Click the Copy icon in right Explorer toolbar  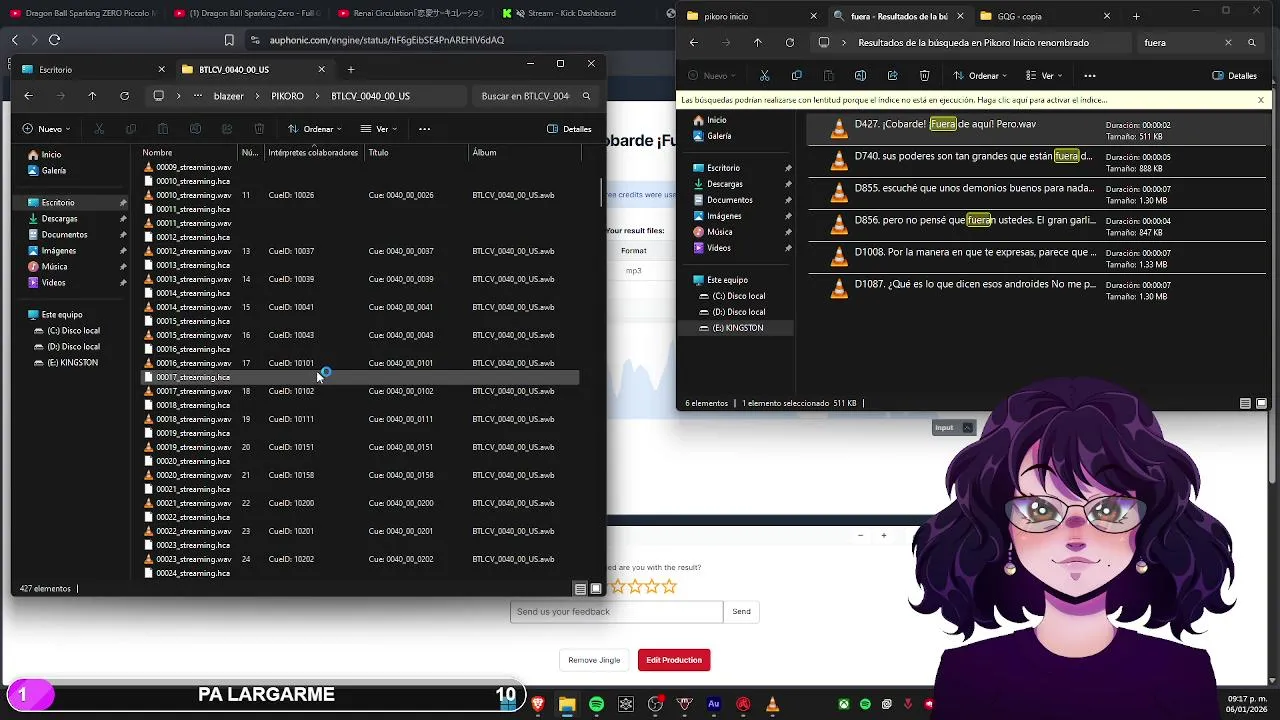(x=796, y=76)
